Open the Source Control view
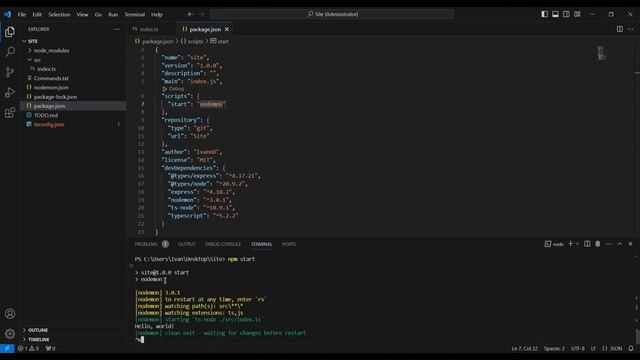 click(10, 72)
